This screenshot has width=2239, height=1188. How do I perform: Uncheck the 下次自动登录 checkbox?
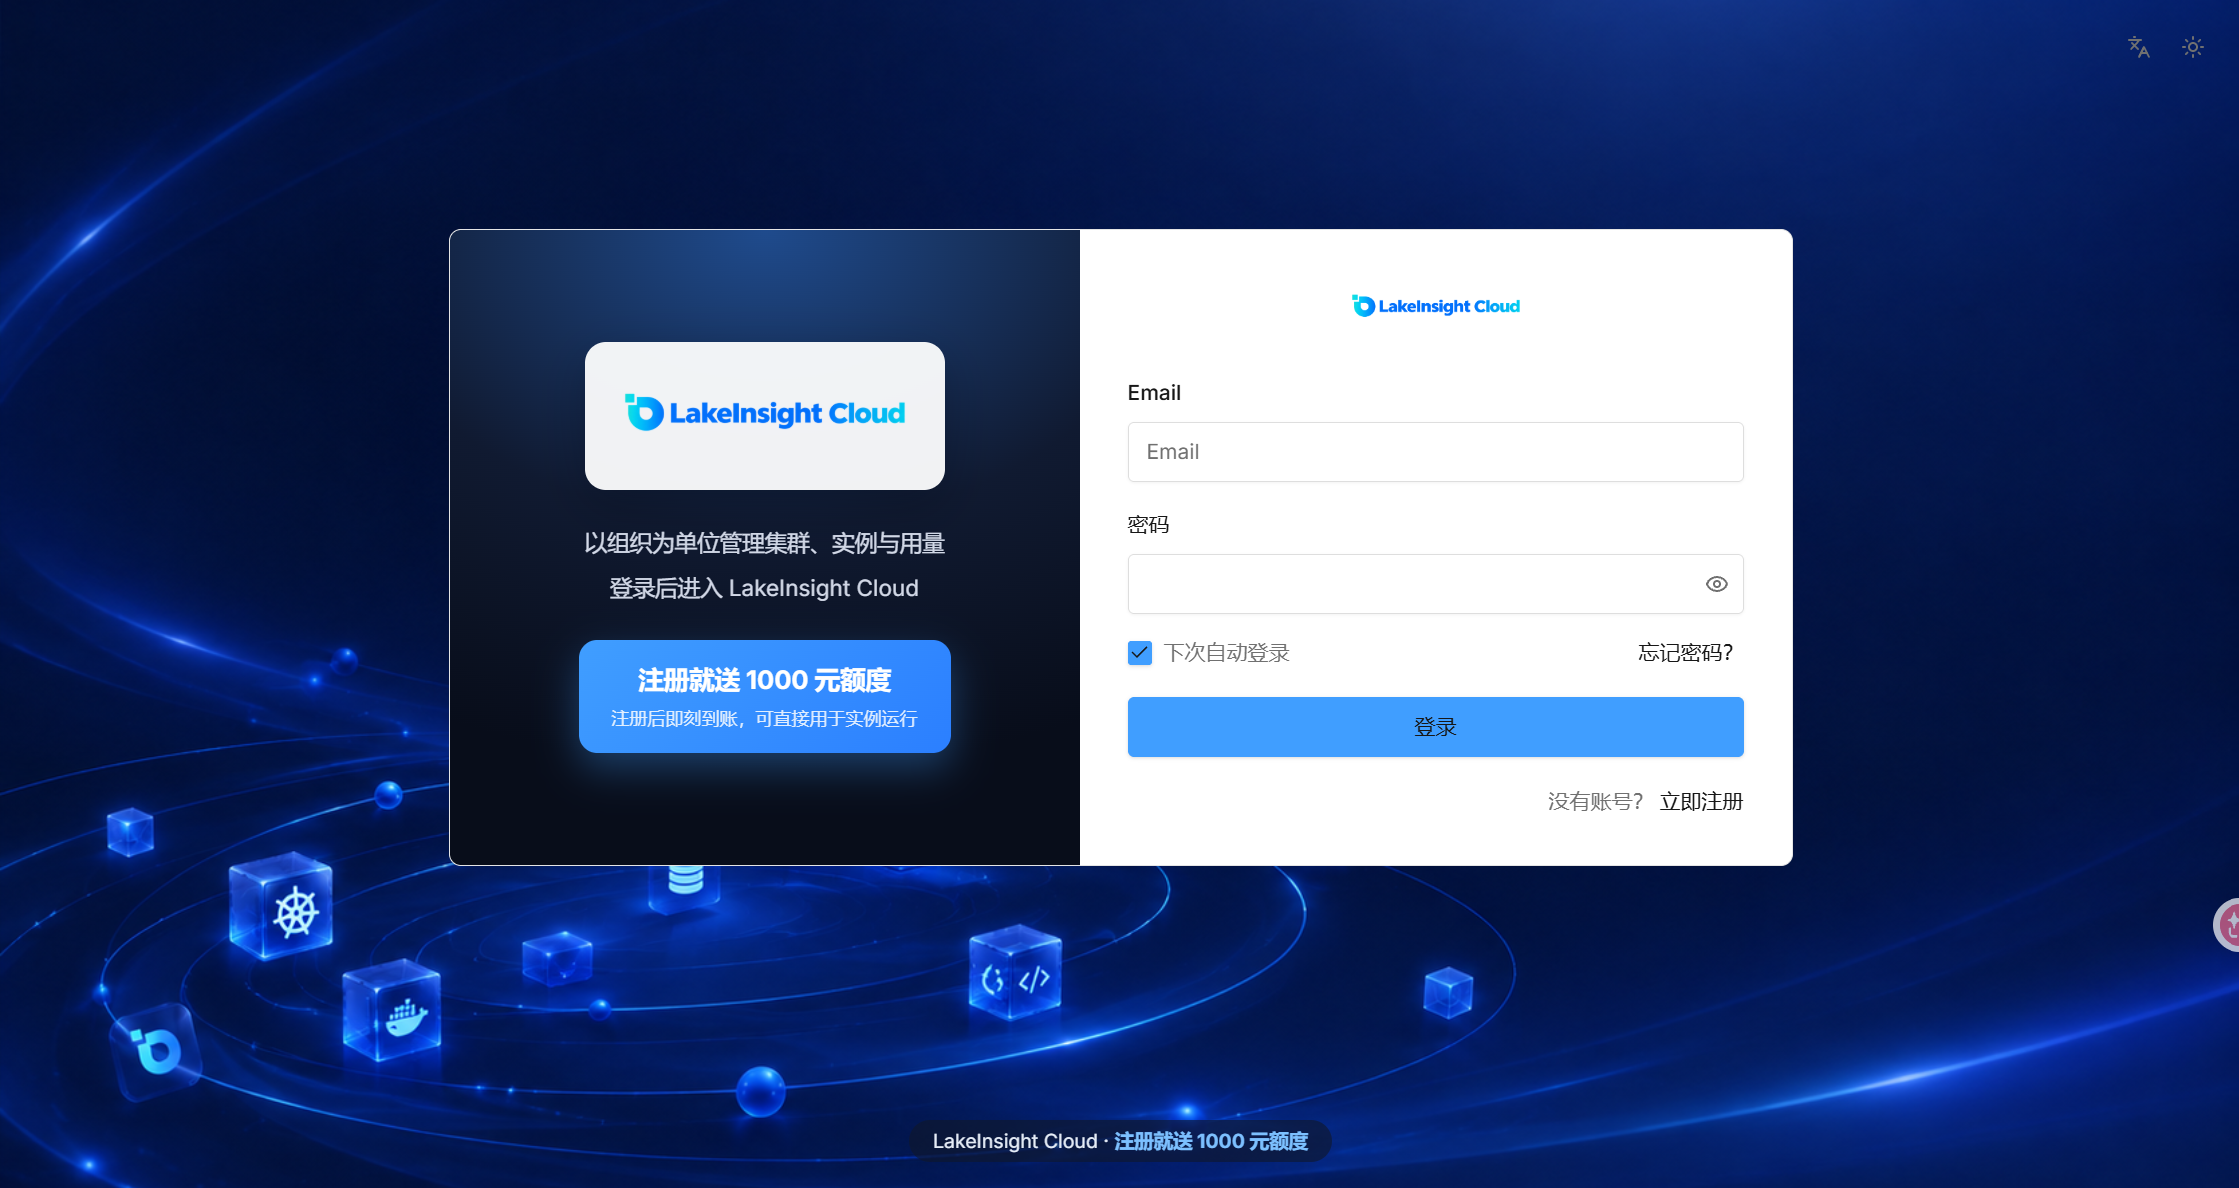click(x=1140, y=653)
